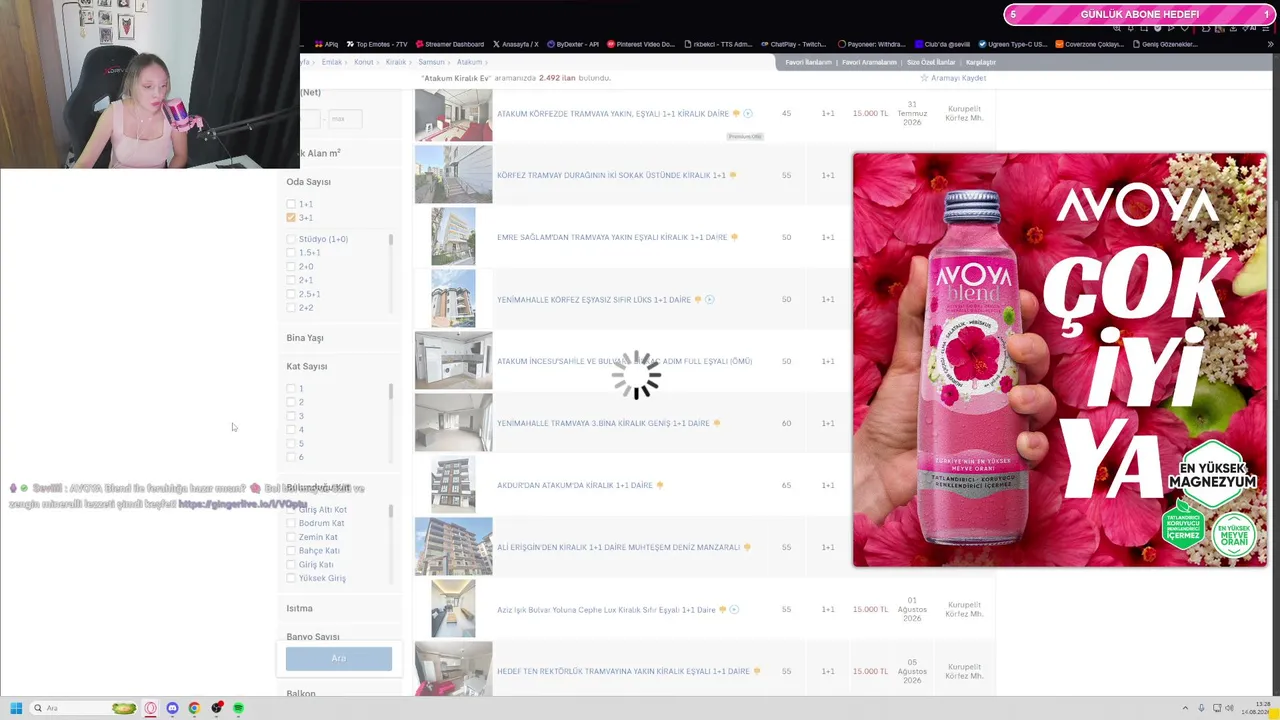Open Opera GX from the taskbar
Image resolution: width=1280 pixels, height=720 pixels.
(x=151, y=708)
